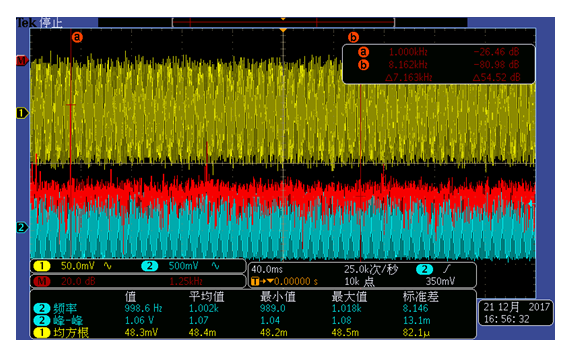Screen dimensions: 573x361
Task: Click the orange cursor 'b' marker above waveform
Action: [x=353, y=37]
